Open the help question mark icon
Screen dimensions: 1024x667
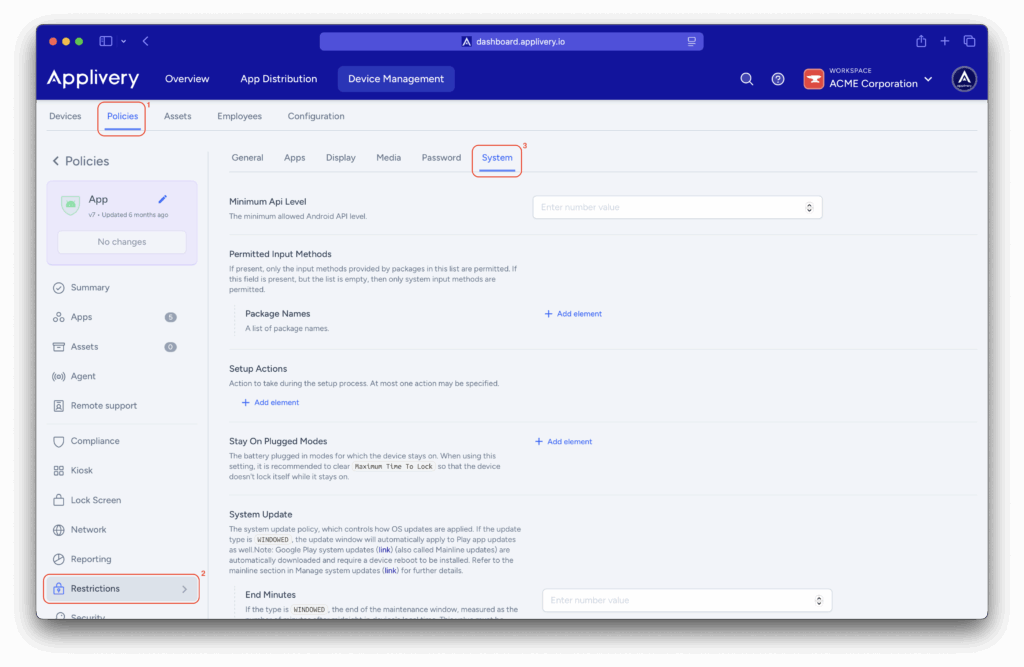point(778,79)
